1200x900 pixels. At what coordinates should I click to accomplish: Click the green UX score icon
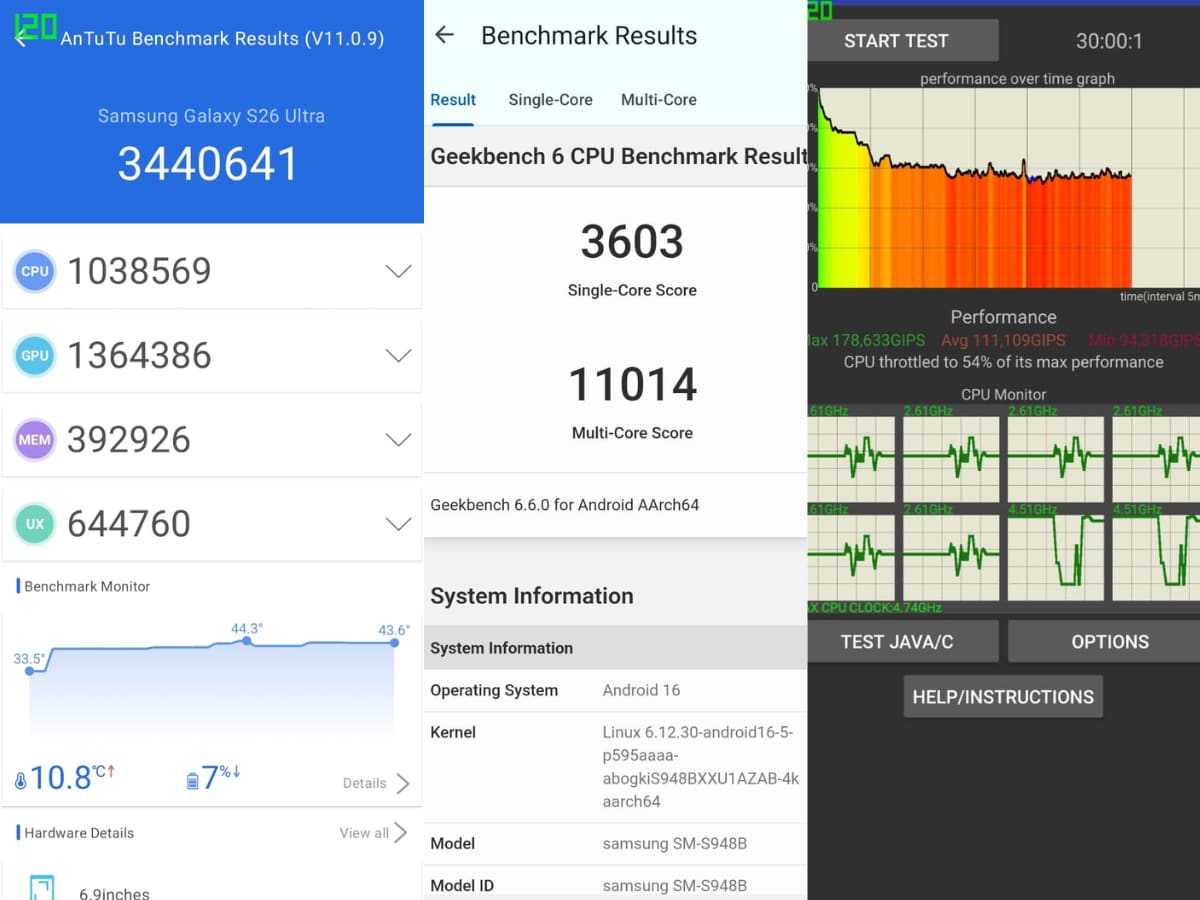pos(35,523)
